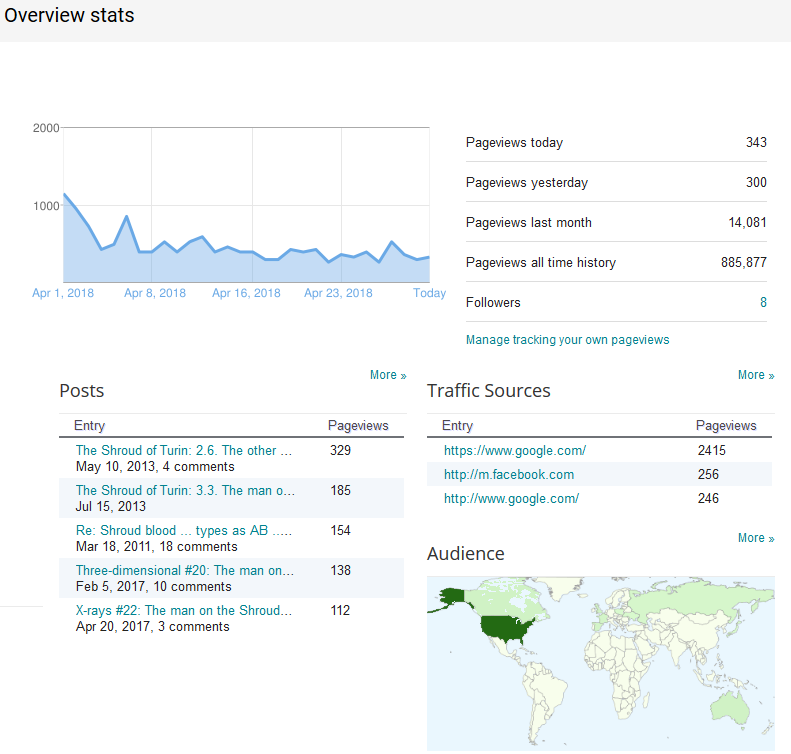Click the 1000 y-axis label
Image resolution: width=791 pixels, height=754 pixels.
46,206
